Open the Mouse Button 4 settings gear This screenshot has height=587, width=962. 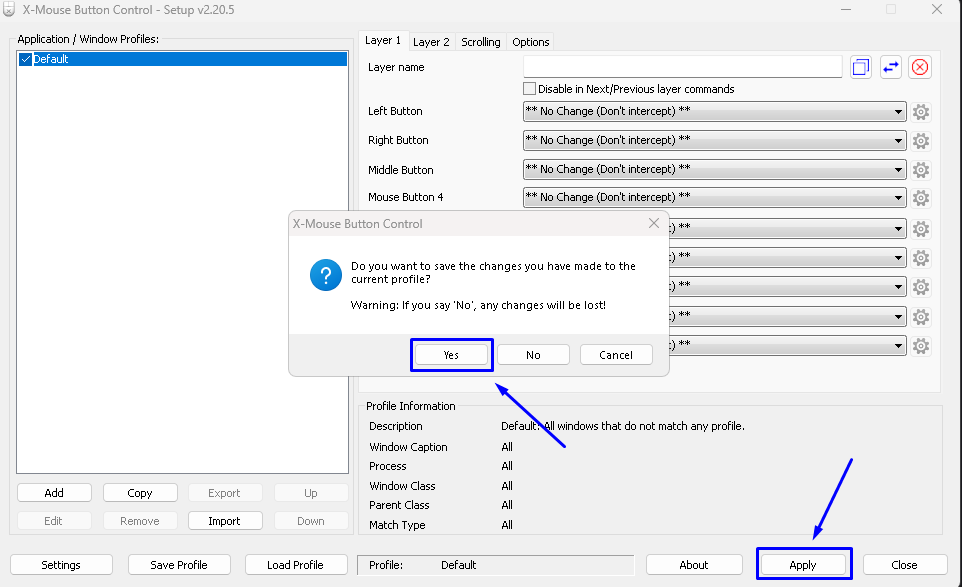tap(920, 198)
